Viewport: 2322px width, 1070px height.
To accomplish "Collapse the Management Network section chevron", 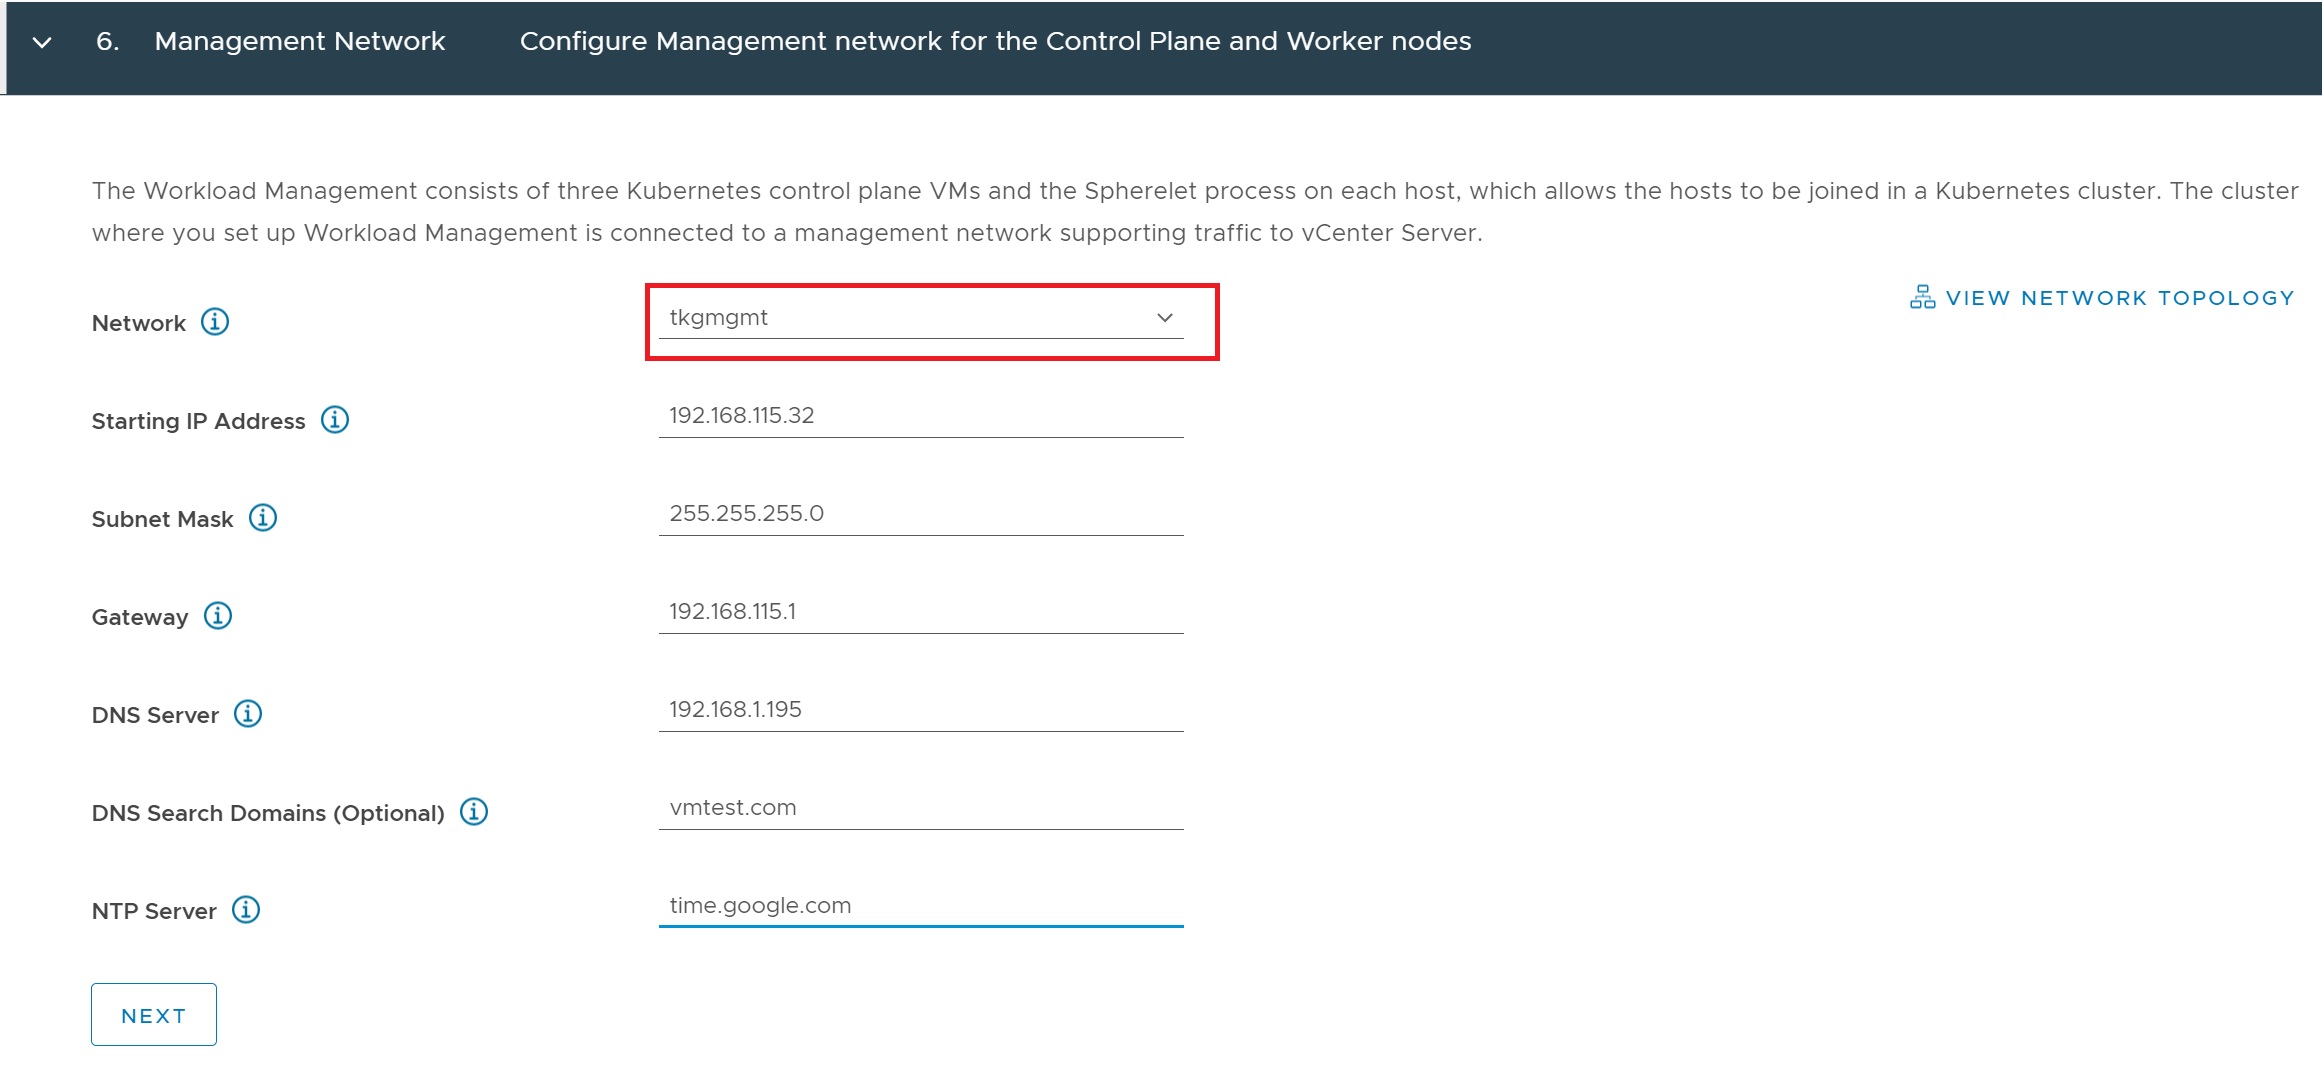I will 42,42.
